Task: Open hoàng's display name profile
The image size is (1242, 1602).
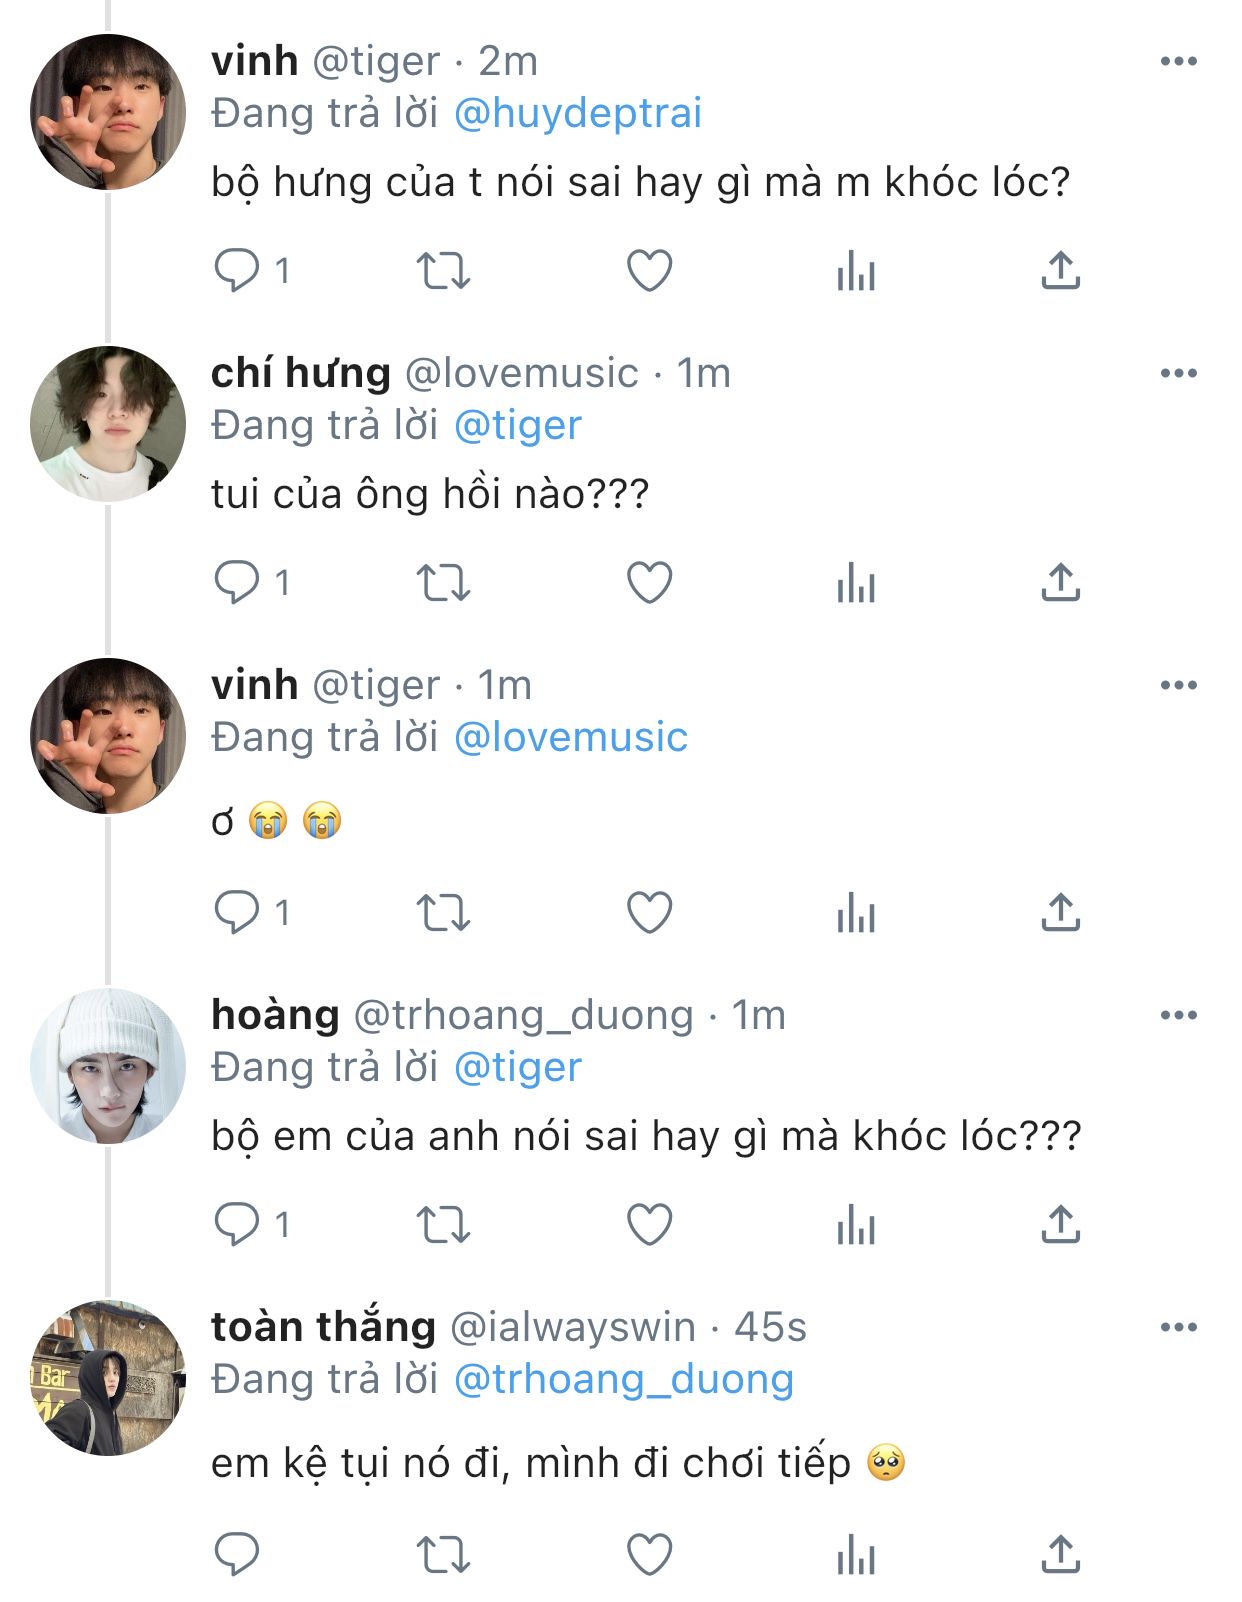Action: tap(275, 1015)
